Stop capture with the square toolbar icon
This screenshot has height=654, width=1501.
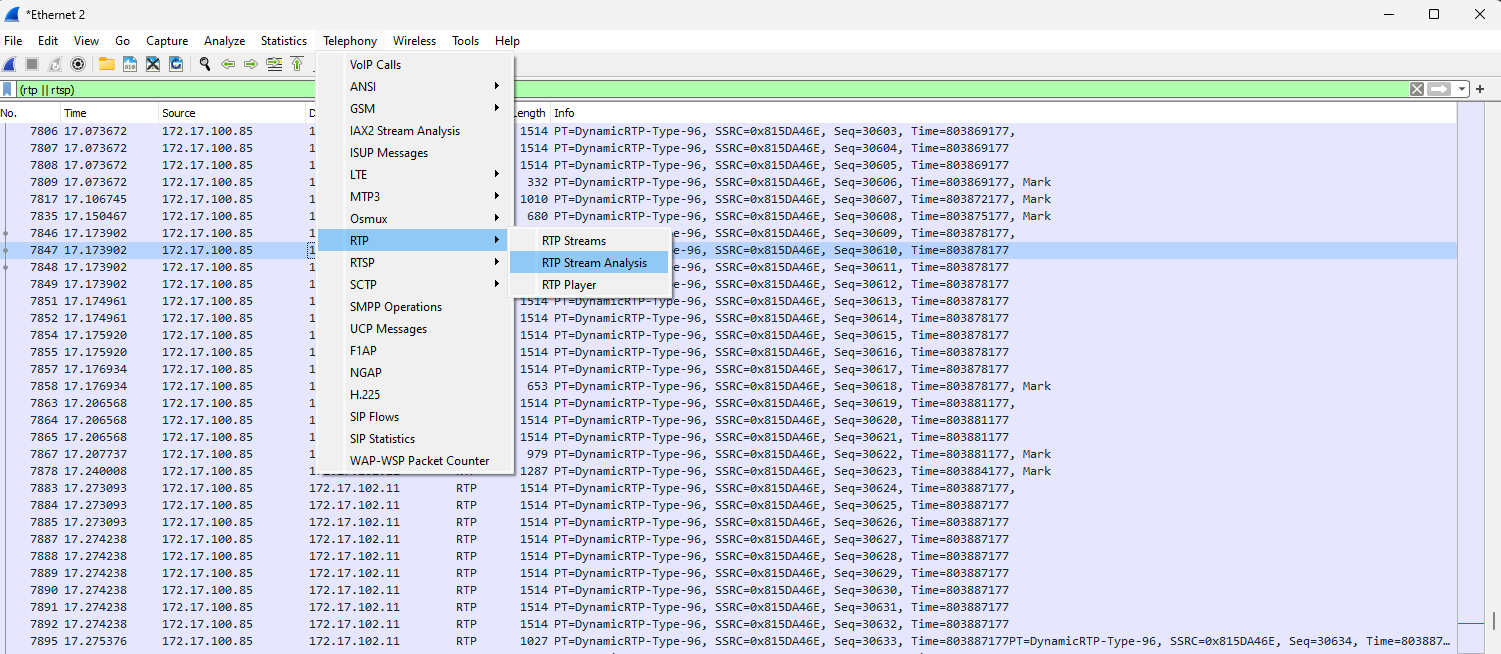pos(32,64)
